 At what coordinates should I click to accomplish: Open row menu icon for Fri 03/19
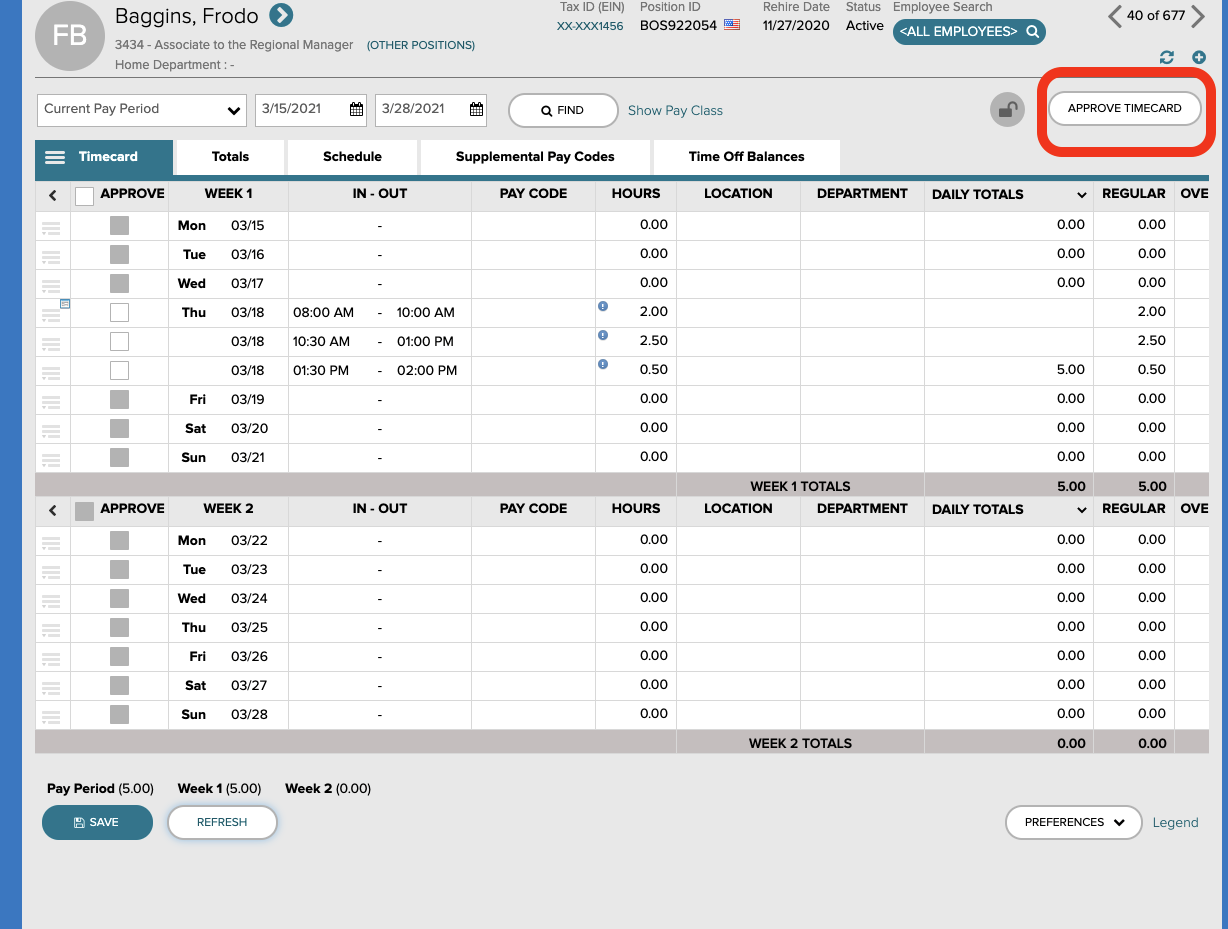[x=51, y=402]
